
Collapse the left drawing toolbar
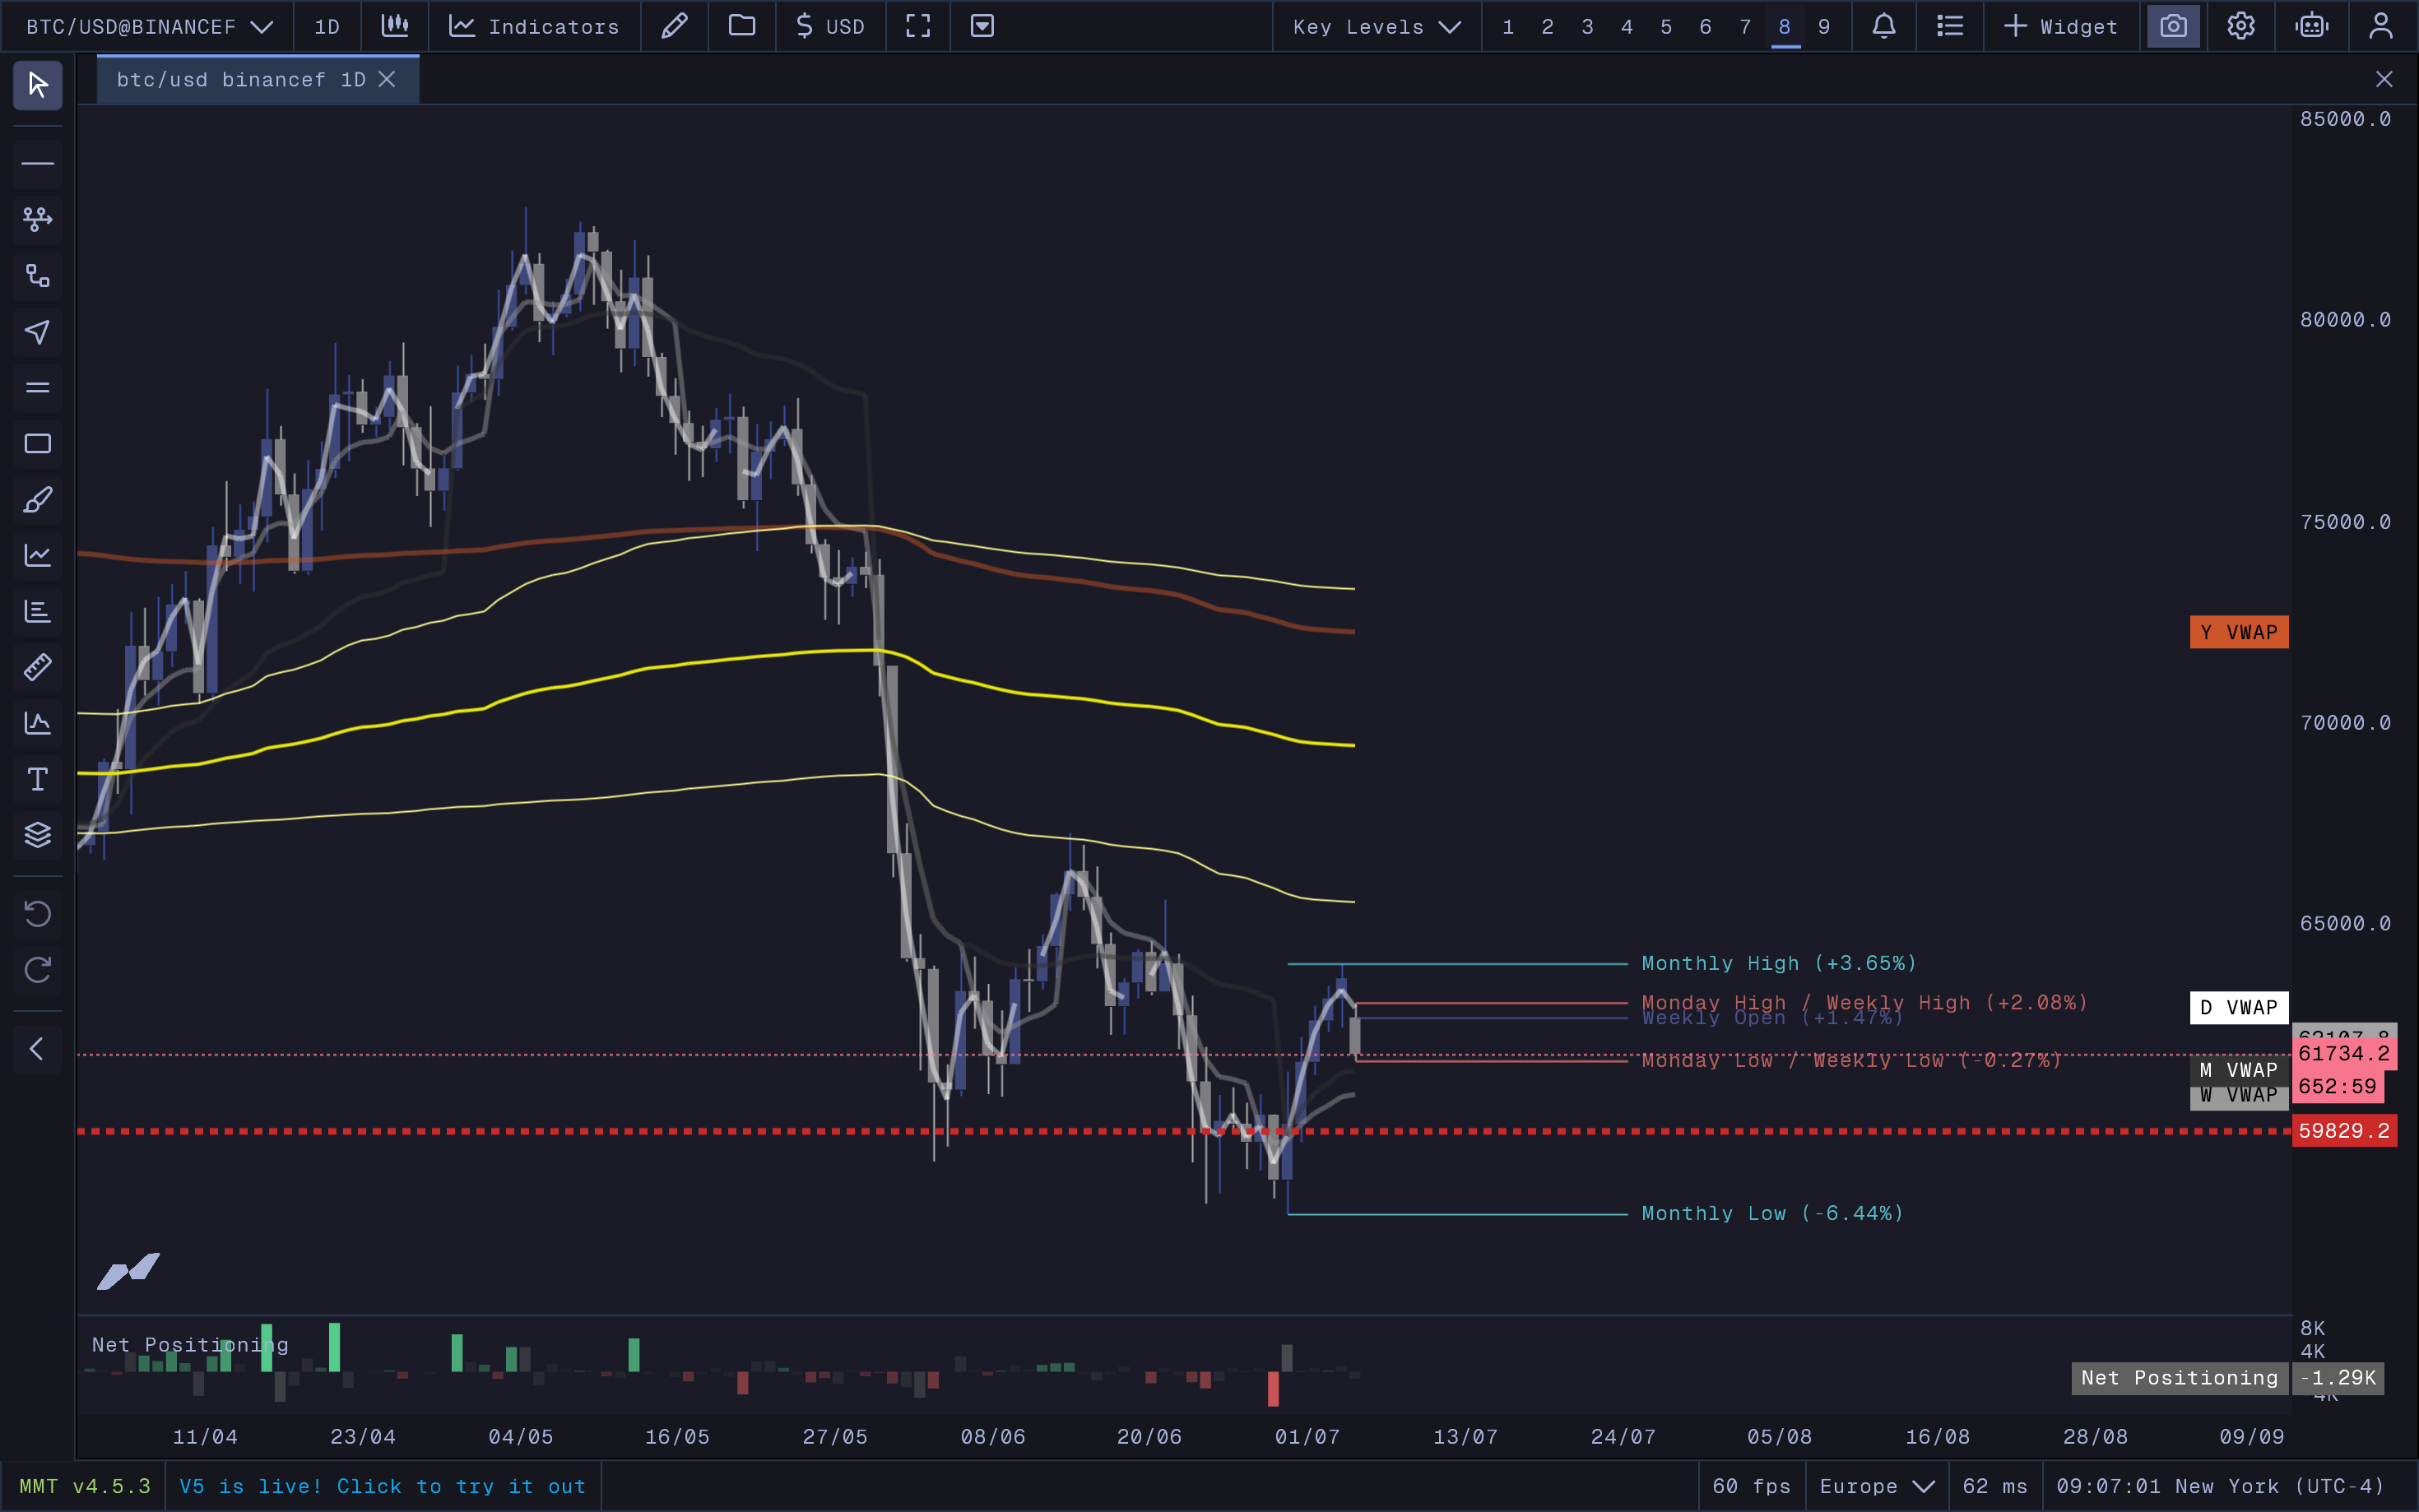[38, 1049]
